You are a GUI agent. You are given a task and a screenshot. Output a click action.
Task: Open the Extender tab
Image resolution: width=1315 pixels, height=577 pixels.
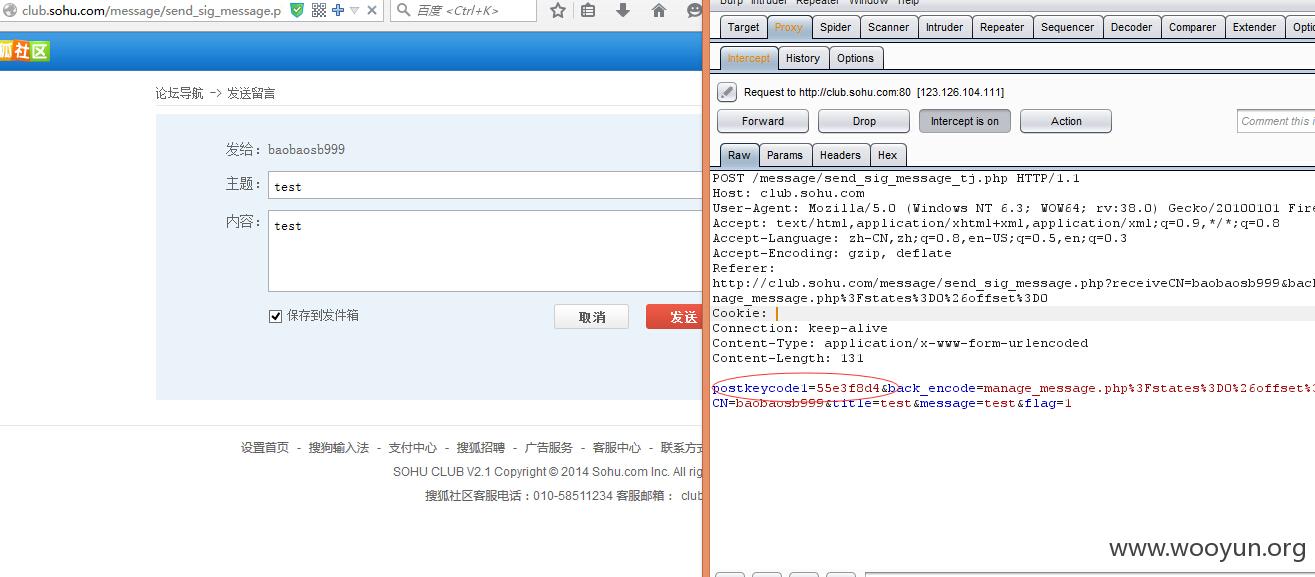click(x=1254, y=27)
